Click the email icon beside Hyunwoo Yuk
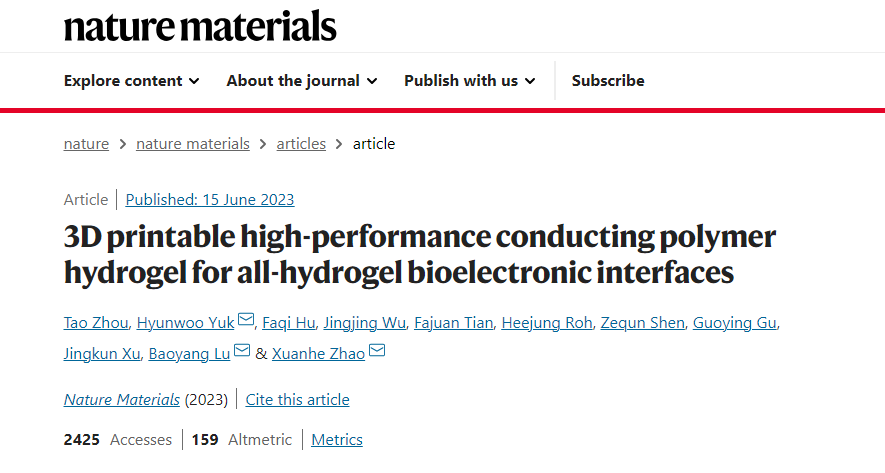This screenshot has width=885, height=473. coord(245,321)
